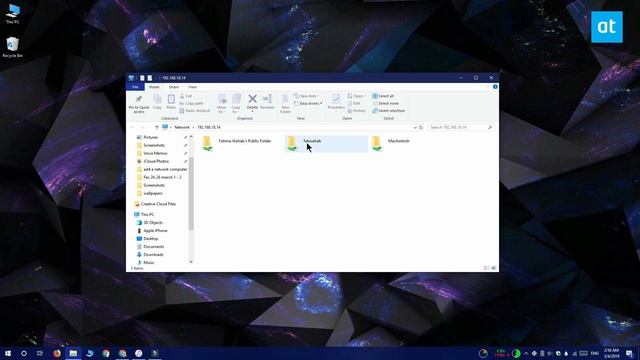Viewport: 640px width, 360px height.
Task: Click the This PC desktop icon
Action: click(13, 13)
